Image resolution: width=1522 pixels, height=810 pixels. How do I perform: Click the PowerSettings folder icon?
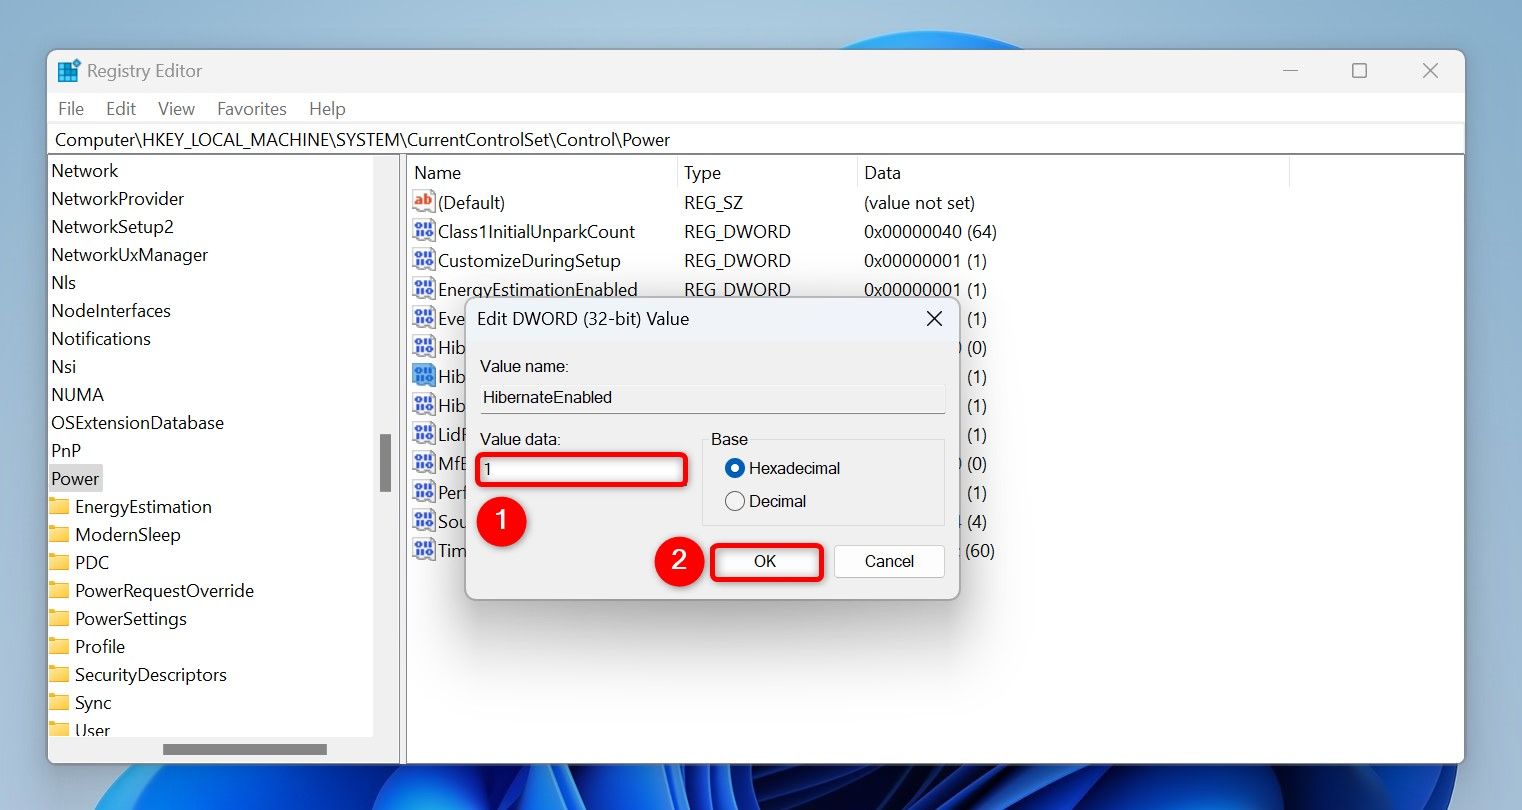[59, 619]
